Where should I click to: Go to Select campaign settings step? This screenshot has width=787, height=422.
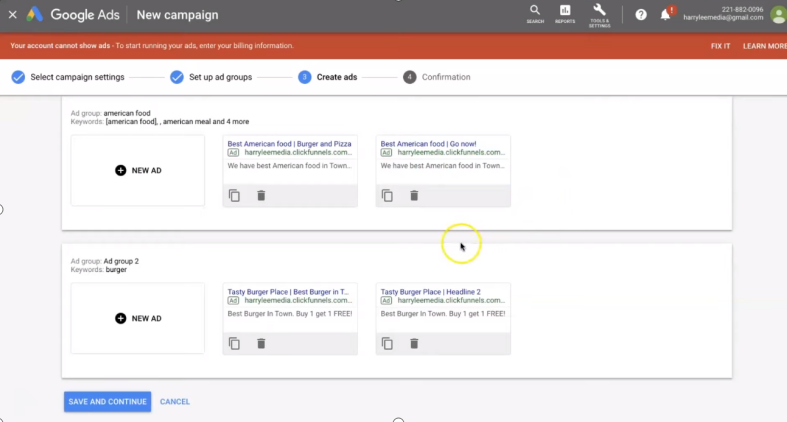point(67,77)
